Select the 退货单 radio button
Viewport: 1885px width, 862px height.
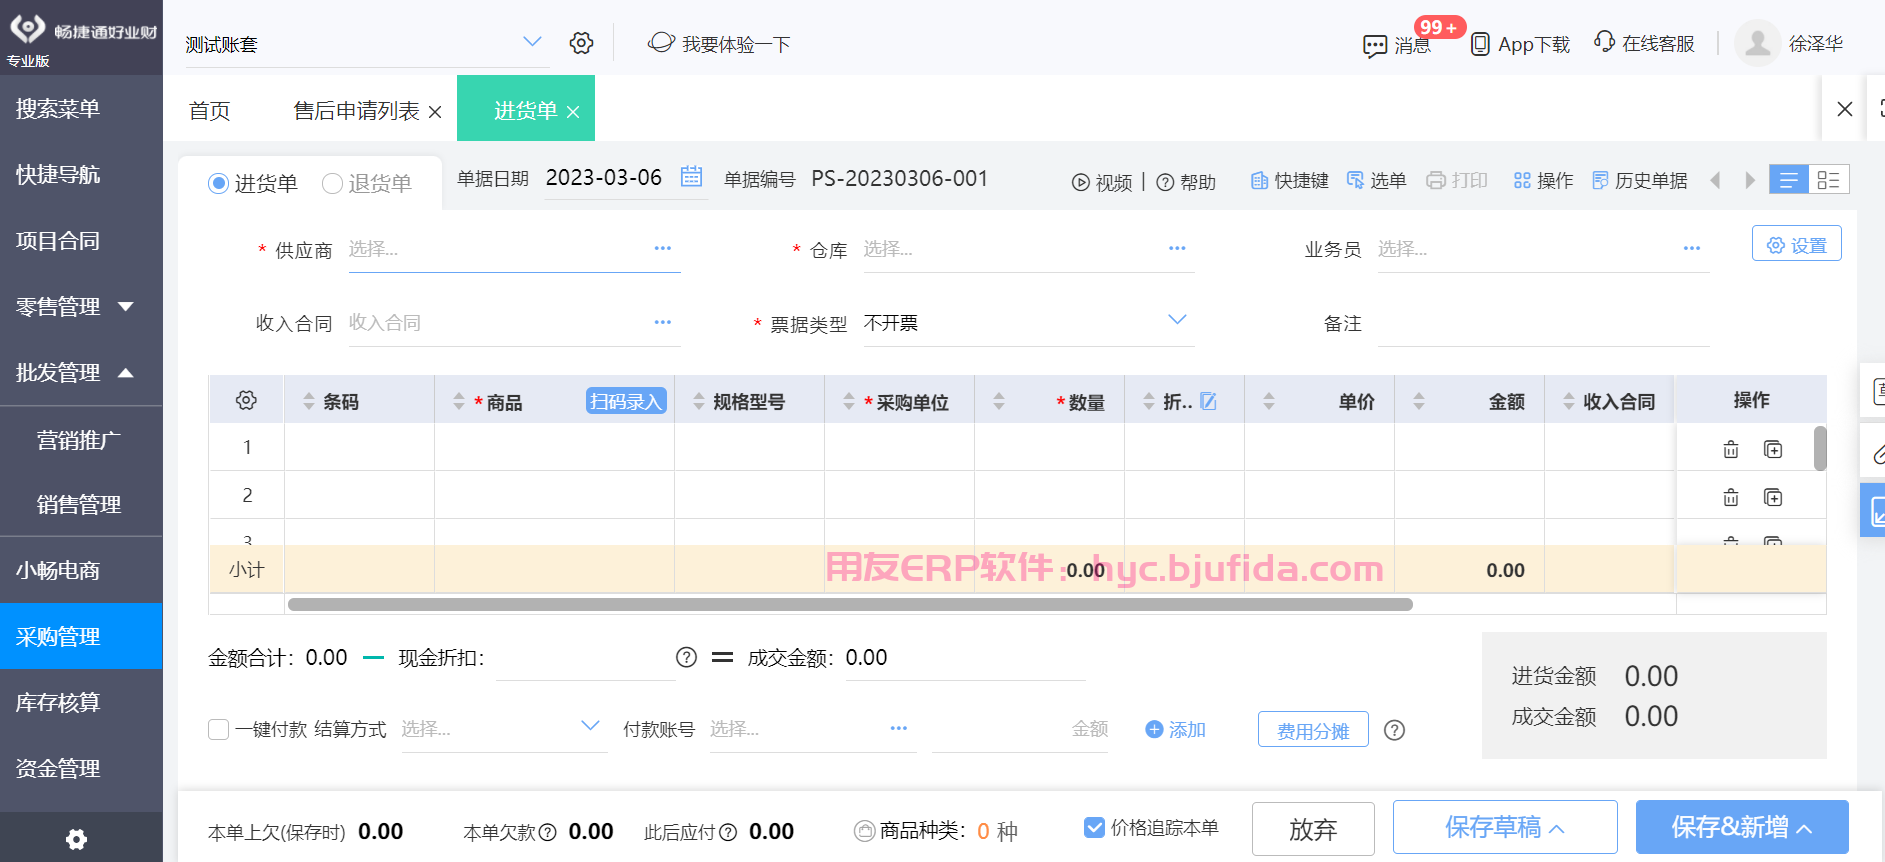coord(332,184)
